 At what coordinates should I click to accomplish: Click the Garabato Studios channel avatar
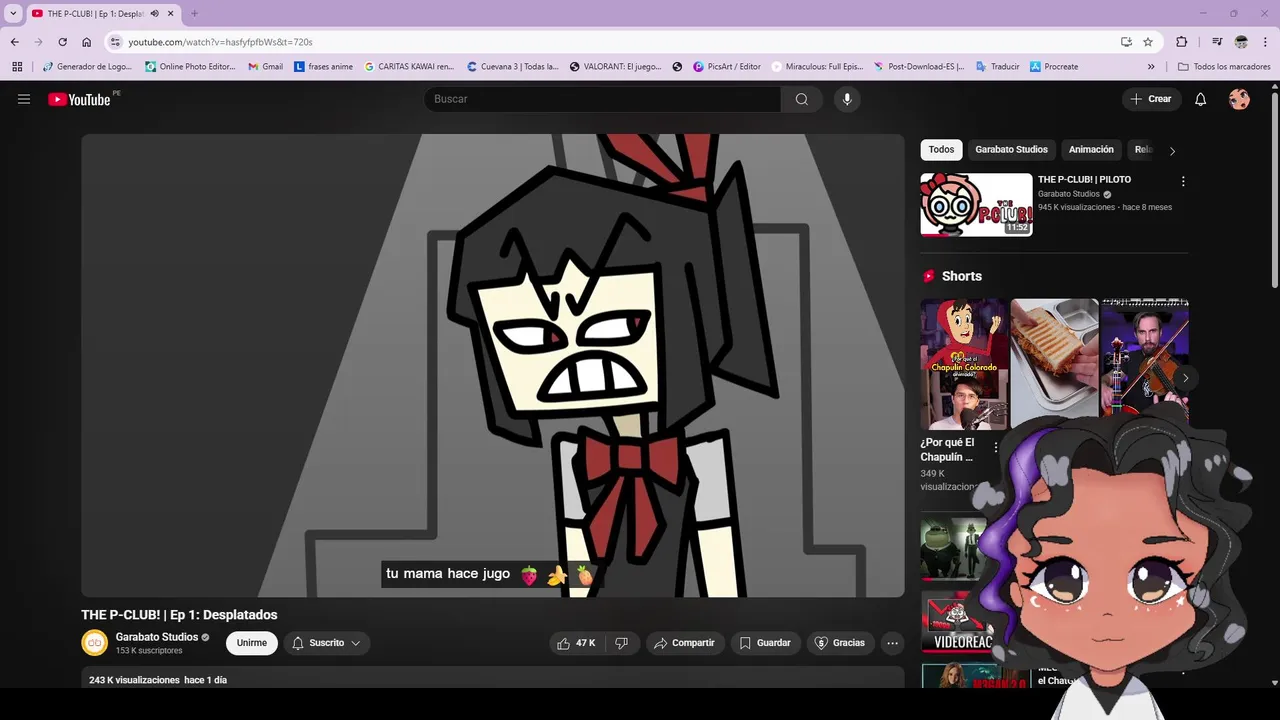tap(94, 643)
